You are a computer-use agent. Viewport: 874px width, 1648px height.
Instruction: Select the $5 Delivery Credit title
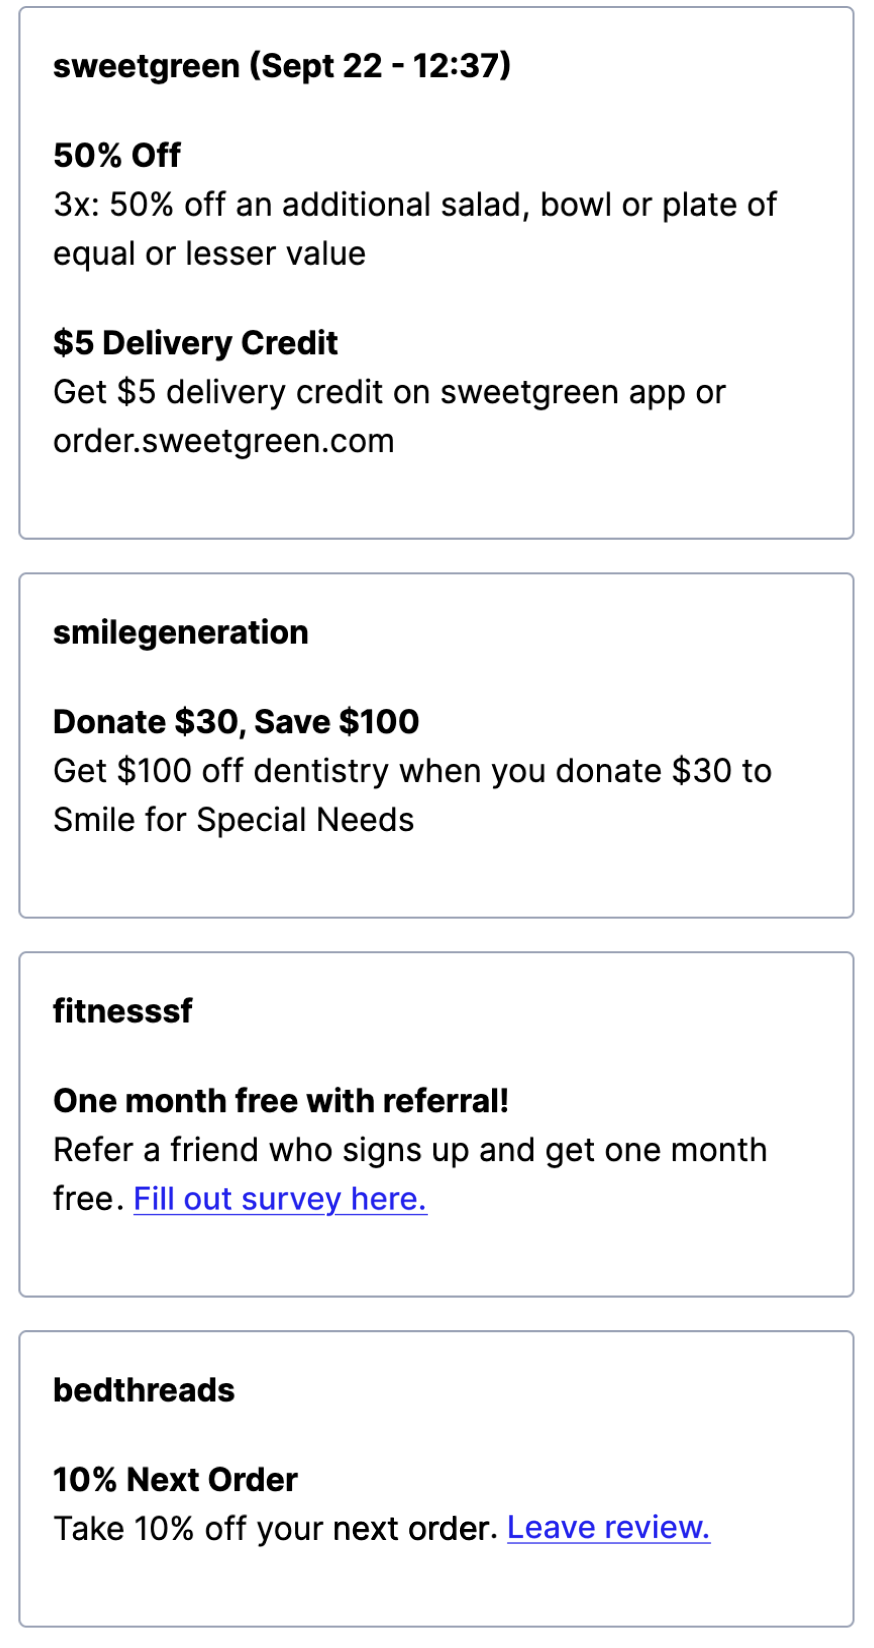click(195, 343)
